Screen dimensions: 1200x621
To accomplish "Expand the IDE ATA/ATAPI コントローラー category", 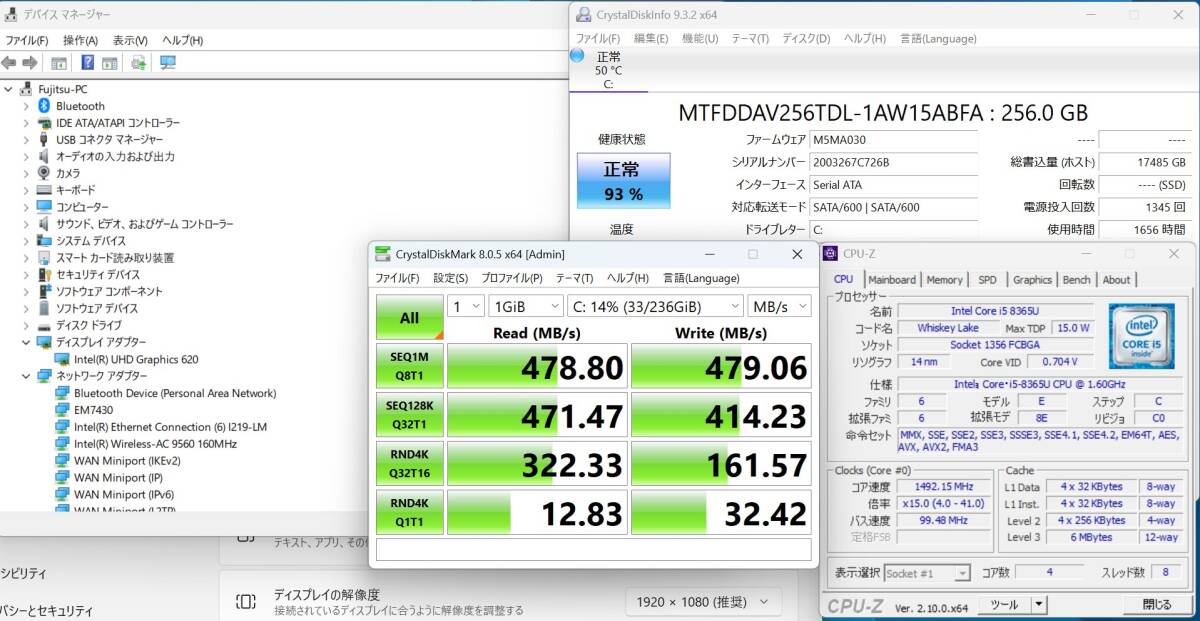I will [26, 123].
